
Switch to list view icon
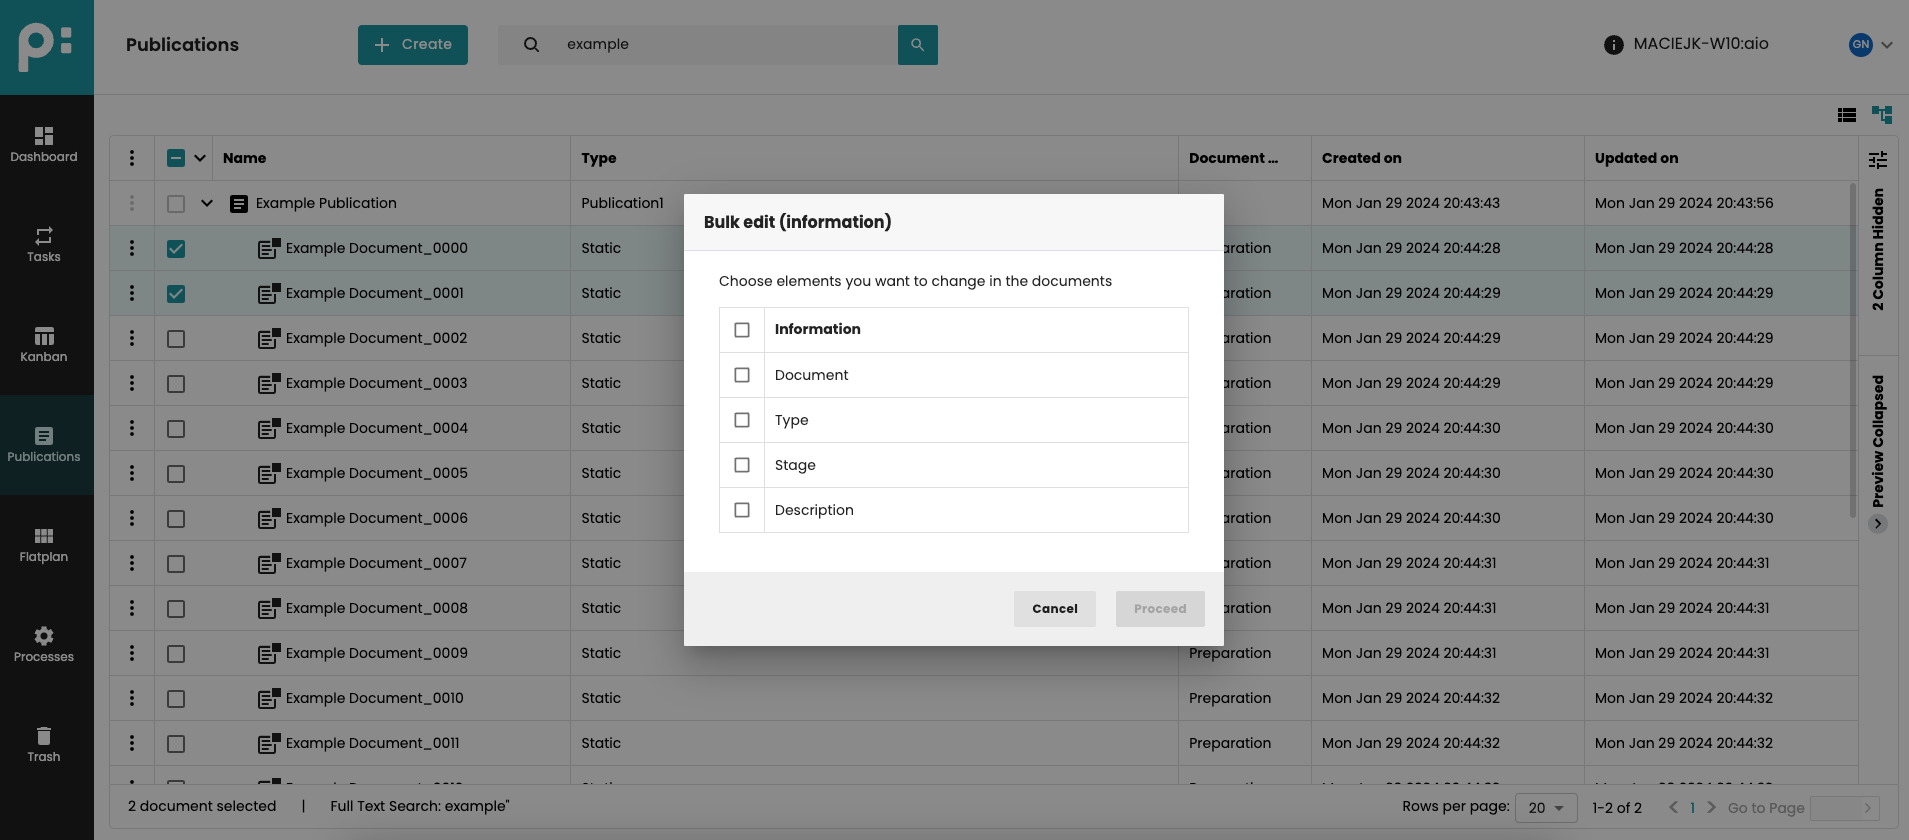pyautogui.click(x=1846, y=115)
